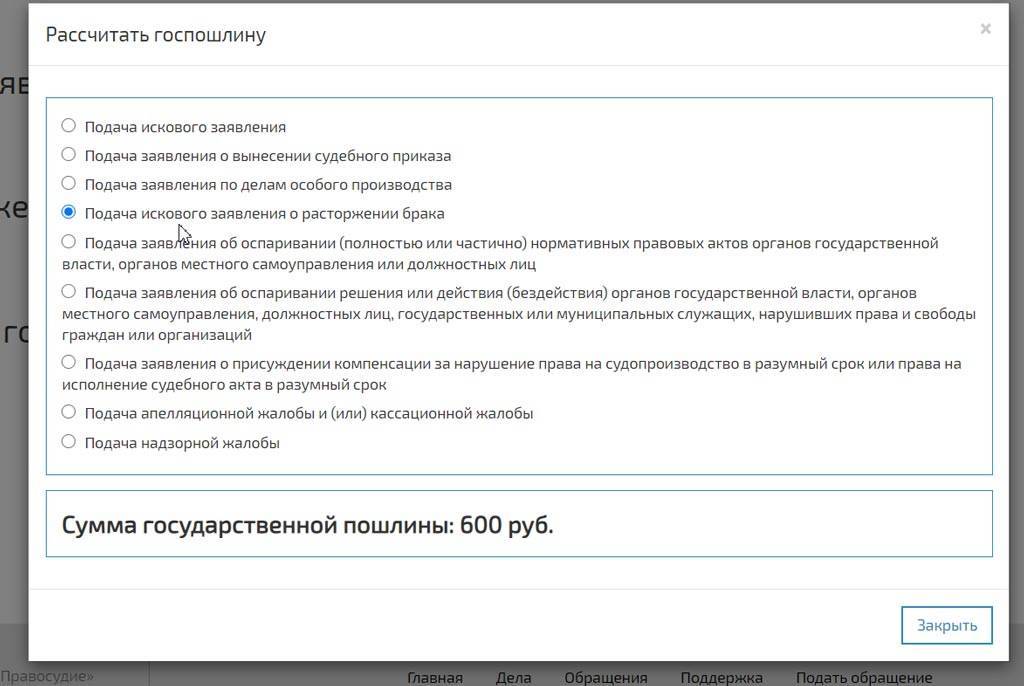Open 'Обращения' in the bottom navigation
Image resolution: width=1024 pixels, height=686 pixels.
(605, 677)
